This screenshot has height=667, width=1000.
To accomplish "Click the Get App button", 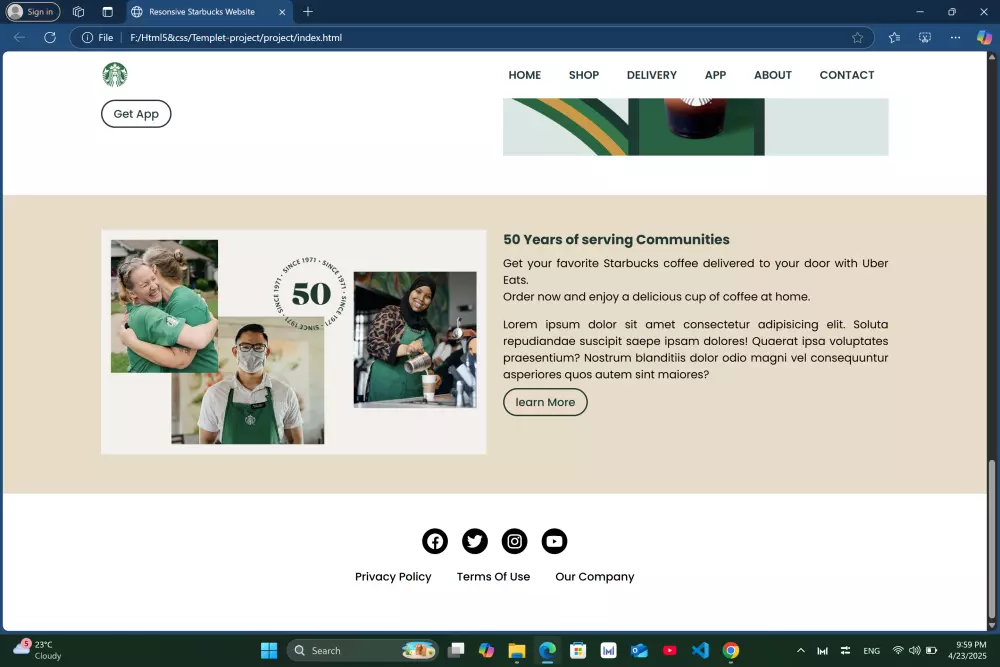I will click(x=136, y=114).
